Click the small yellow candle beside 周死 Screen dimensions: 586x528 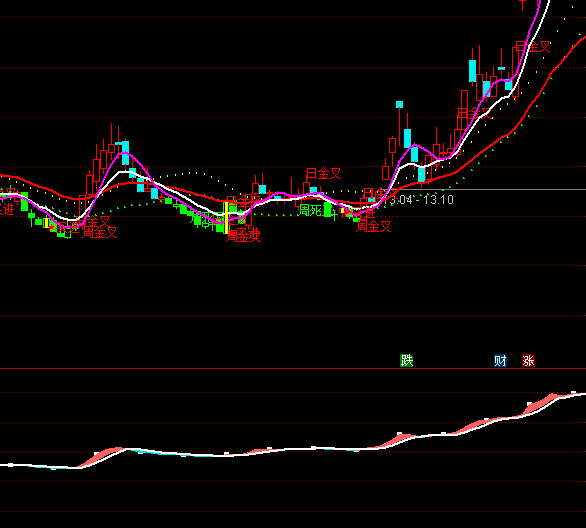click(342, 211)
